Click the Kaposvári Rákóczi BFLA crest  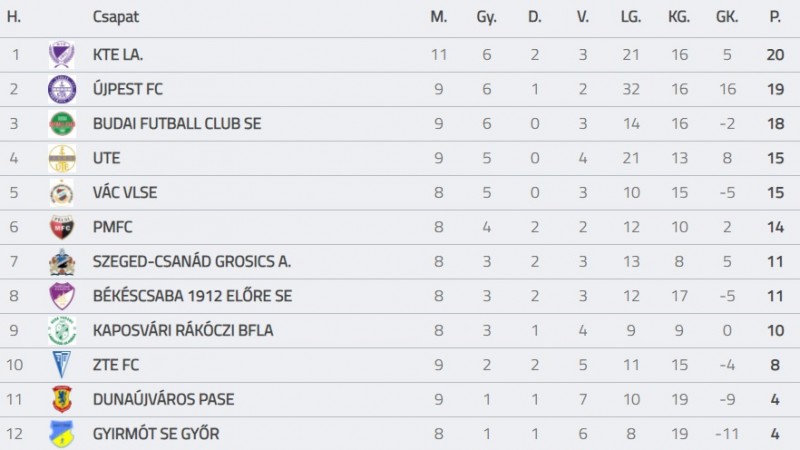62,331
